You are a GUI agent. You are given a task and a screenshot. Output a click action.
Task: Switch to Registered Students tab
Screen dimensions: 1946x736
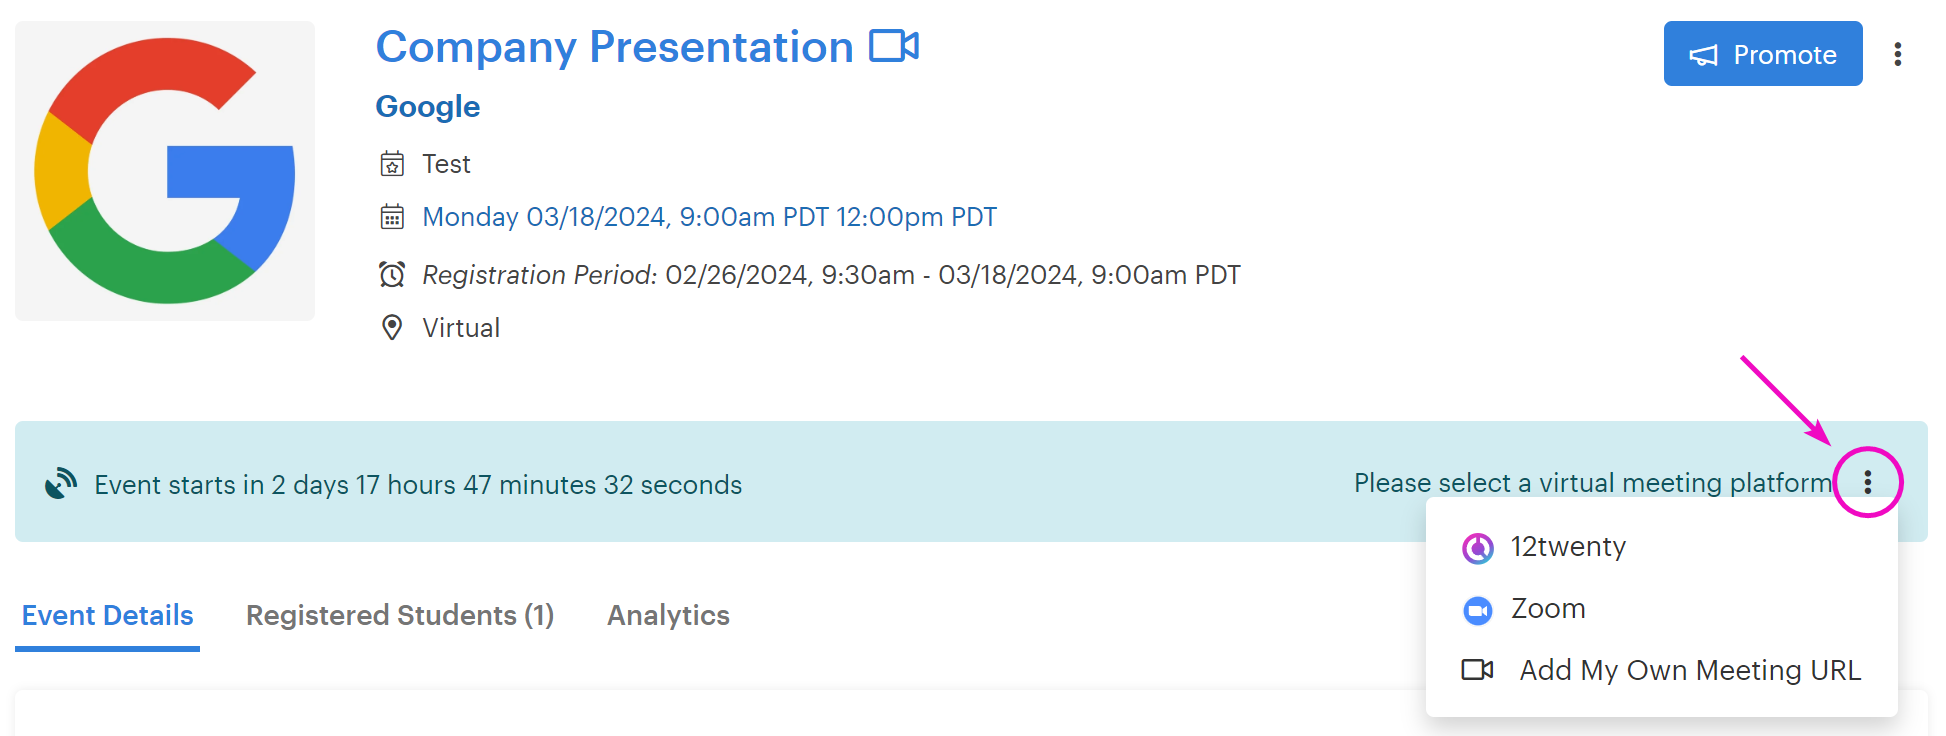(x=400, y=615)
